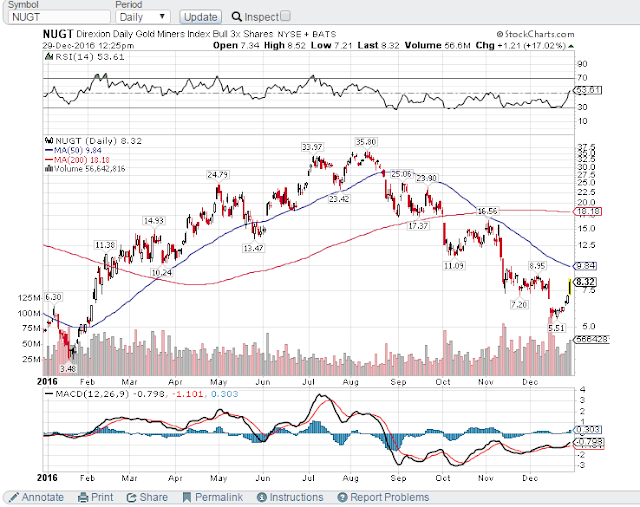Click the Share icon
This screenshot has width=640, height=507.
point(131,497)
